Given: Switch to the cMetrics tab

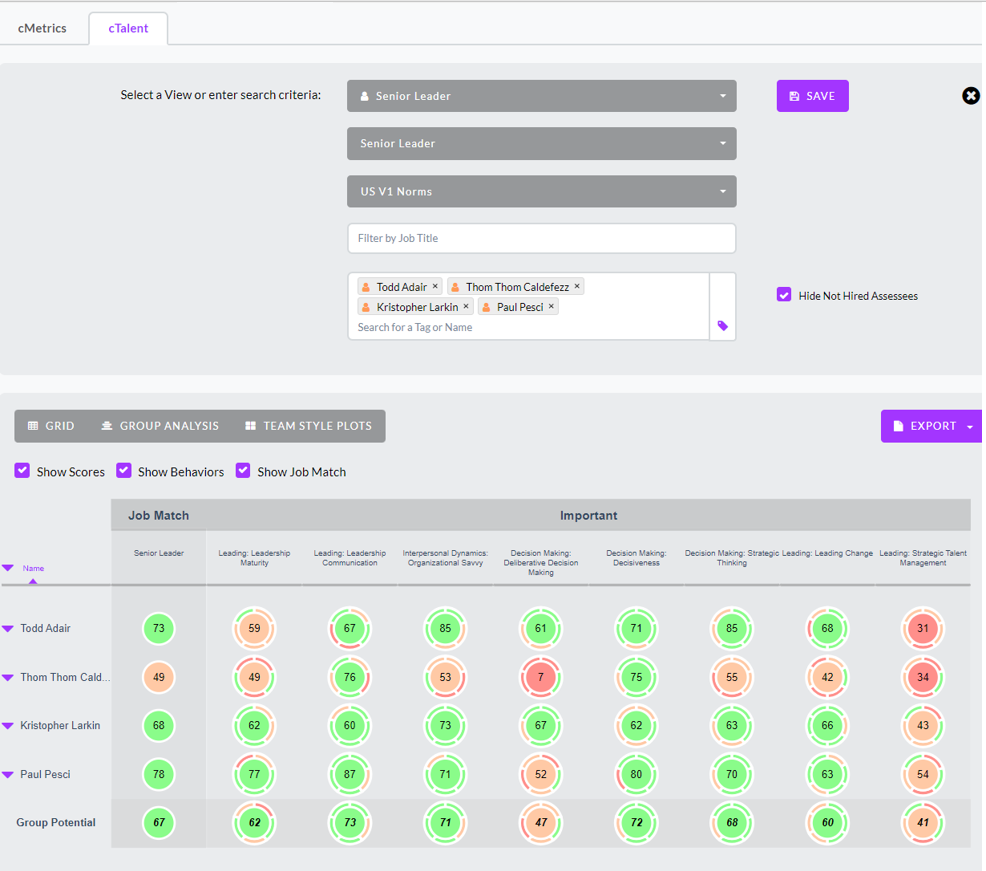Looking at the screenshot, I should point(44,28).
